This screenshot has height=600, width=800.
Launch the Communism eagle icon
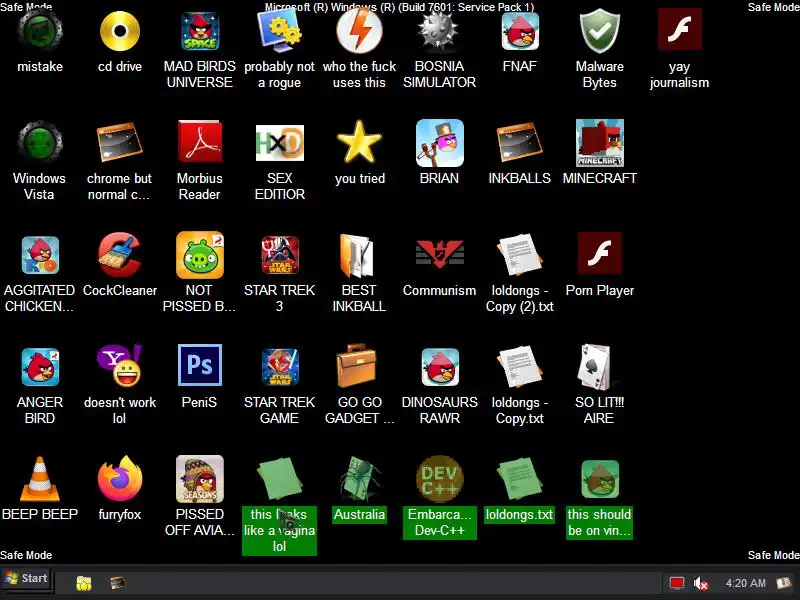[440, 254]
